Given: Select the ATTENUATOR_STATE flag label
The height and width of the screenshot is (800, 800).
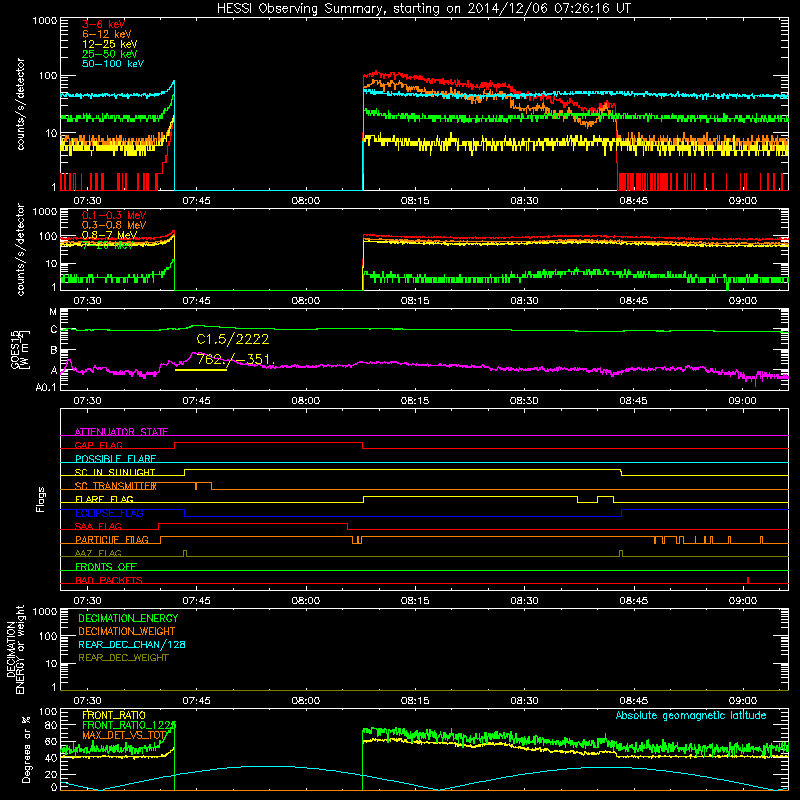Looking at the screenshot, I should pyautogui.click(x=121, y=432).
